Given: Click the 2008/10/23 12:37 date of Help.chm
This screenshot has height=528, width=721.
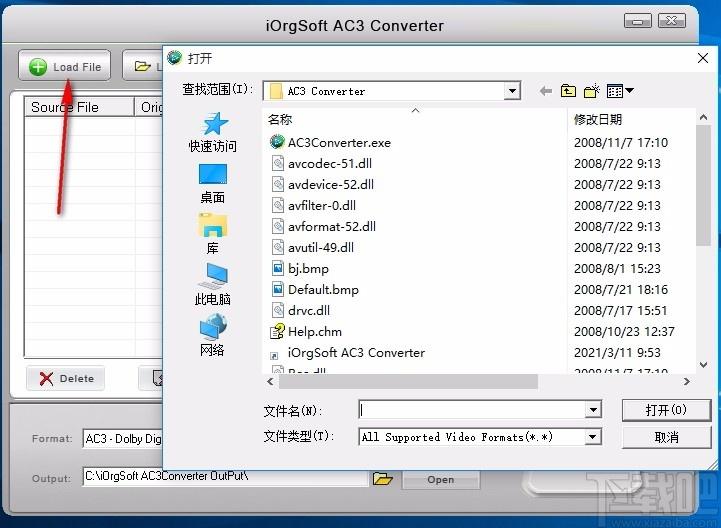Looking at the screenshot, I should coord(624,332).
